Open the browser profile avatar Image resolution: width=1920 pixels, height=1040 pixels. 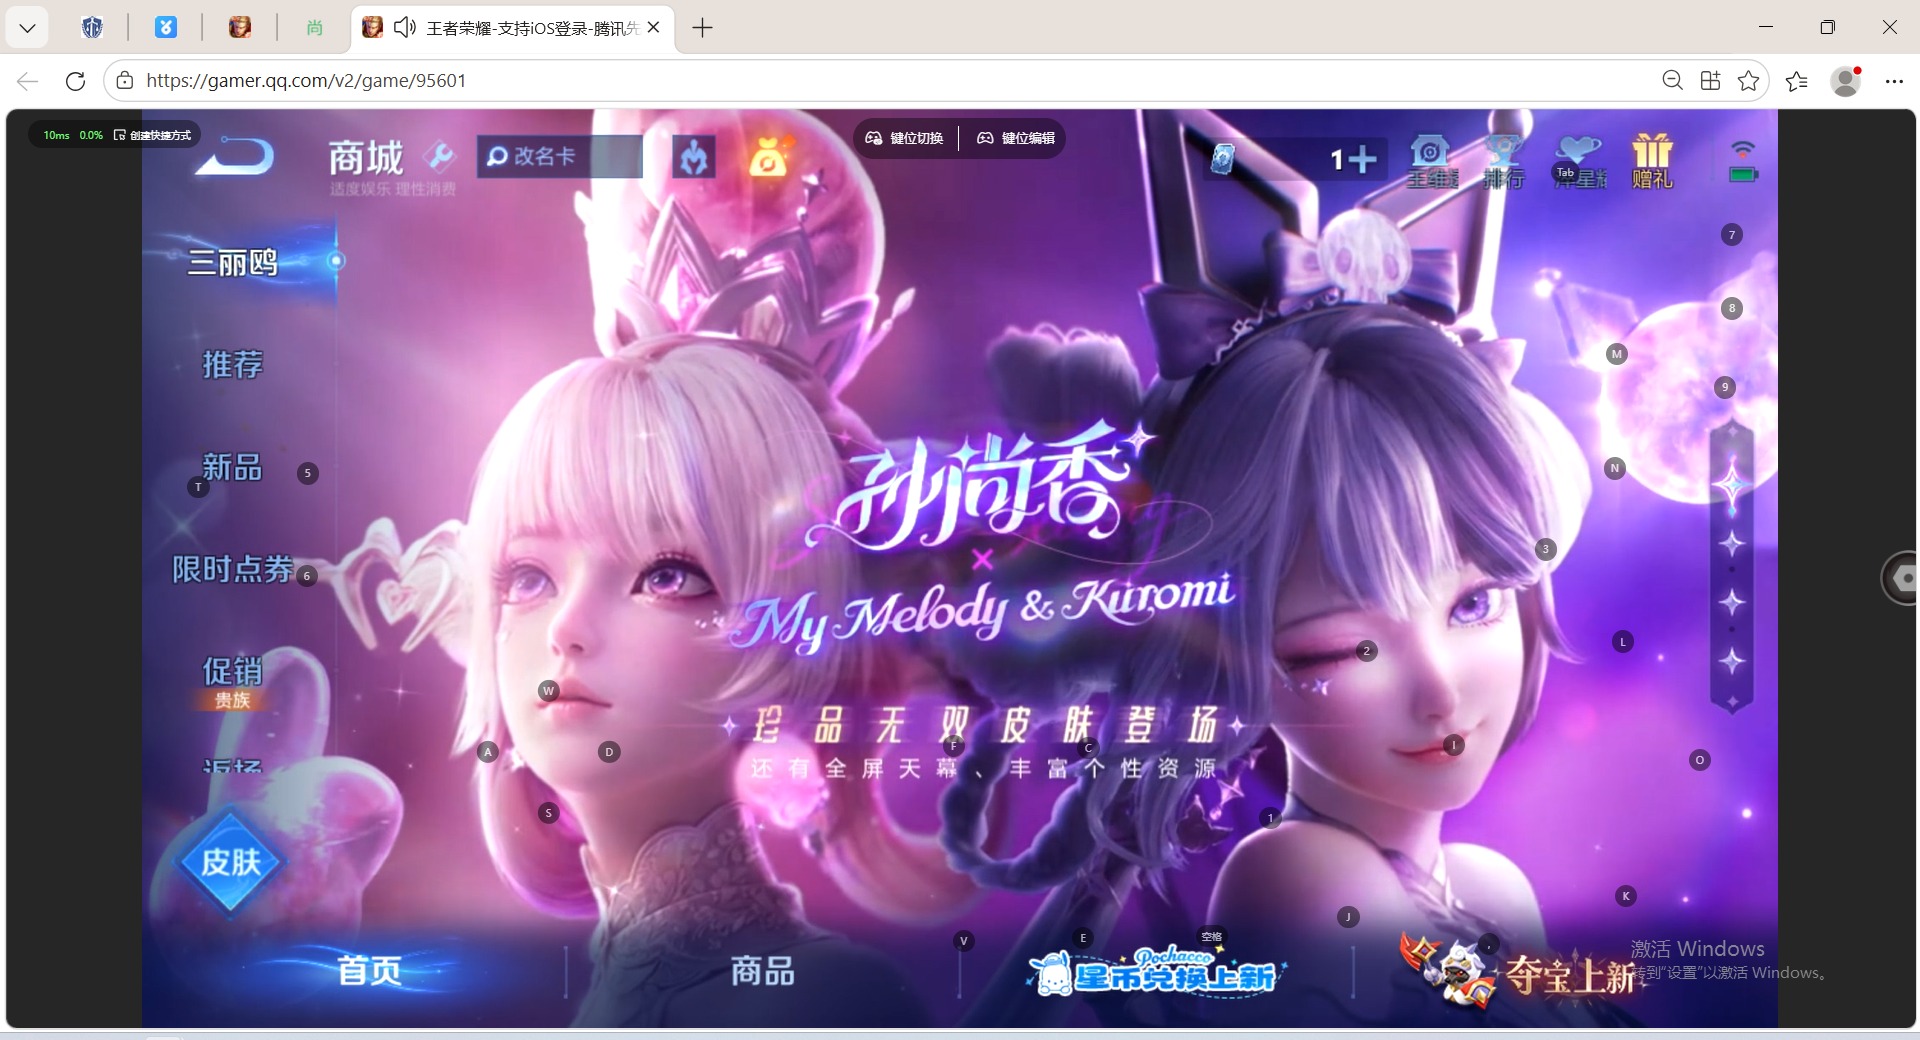(1846, 81)
